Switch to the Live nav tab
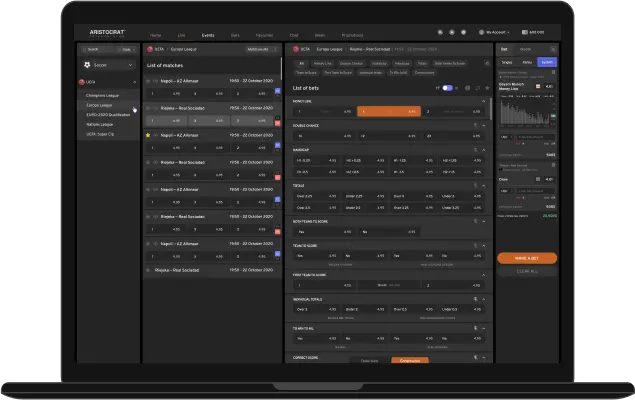This screenshot has height=400, width=635. [x=181, y=35]
